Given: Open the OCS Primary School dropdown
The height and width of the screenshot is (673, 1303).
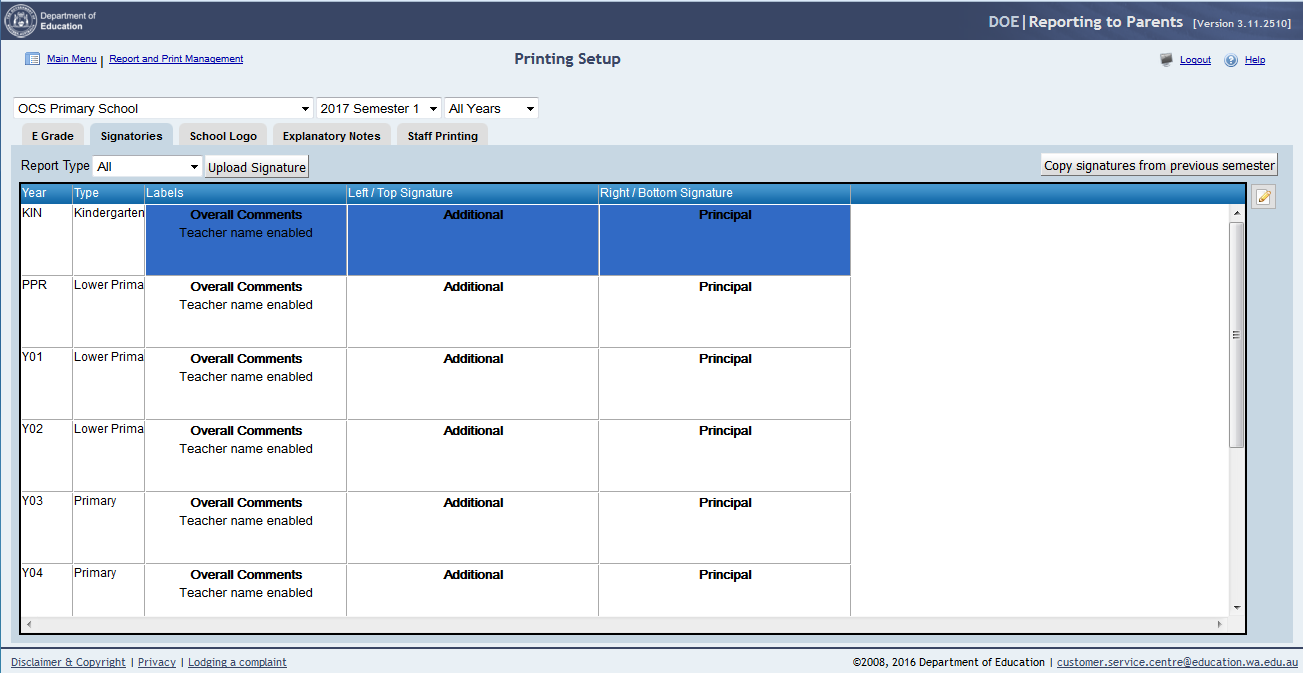Looking at the screenshot, I should (x=164, y=108).
